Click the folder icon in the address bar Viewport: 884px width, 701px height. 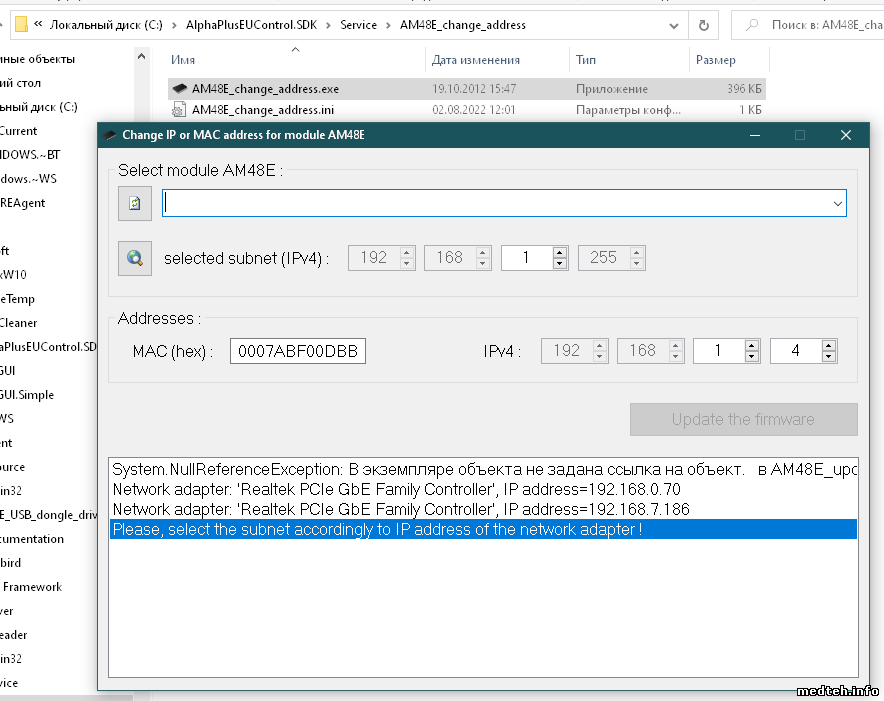[21, 25]
